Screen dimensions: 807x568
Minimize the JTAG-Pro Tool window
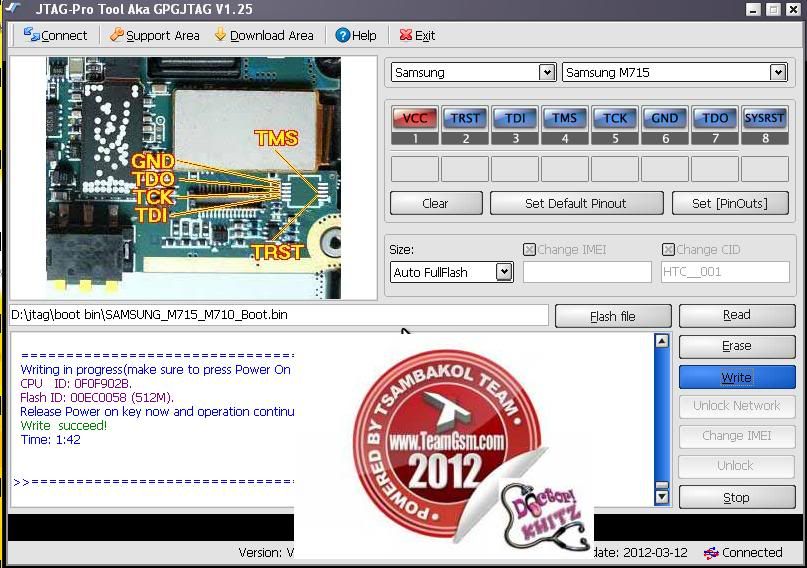point(753,9)
